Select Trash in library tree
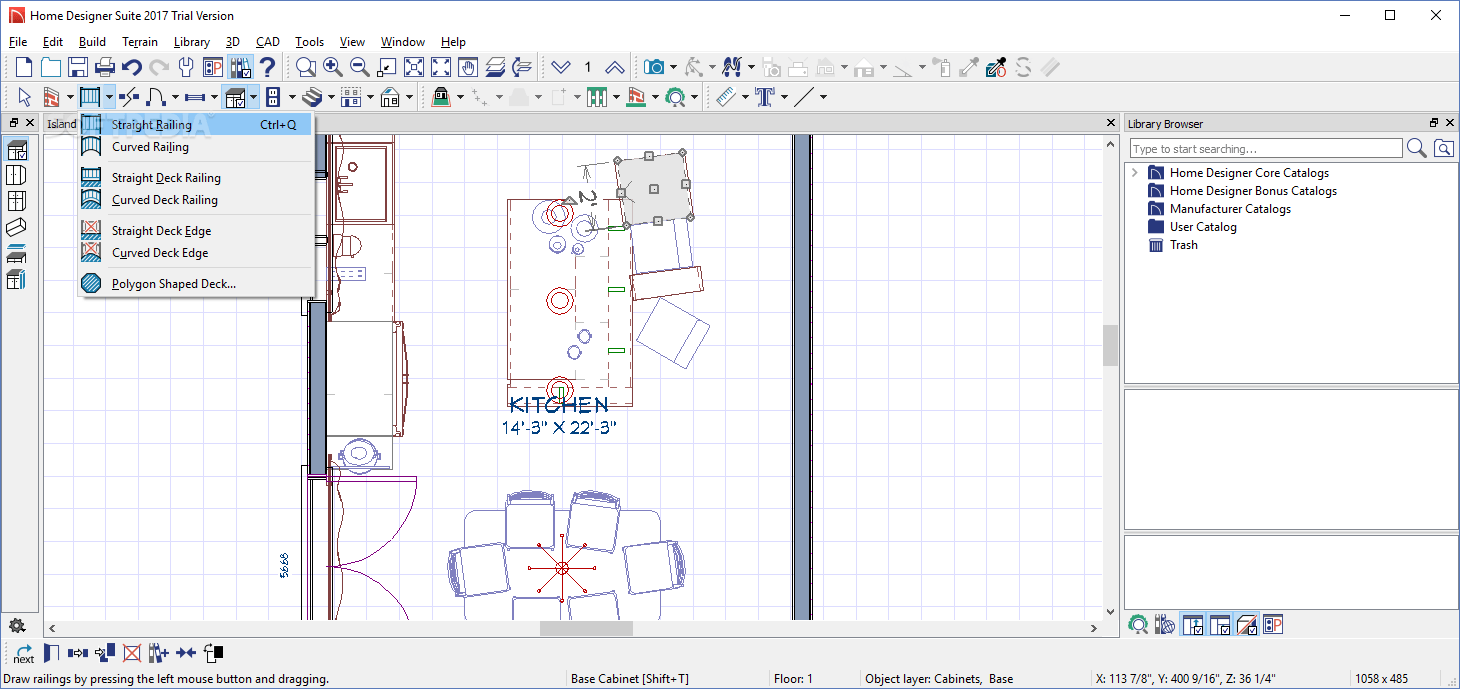Viewport: 1460px width, 689px height. tap(1183, 245)
